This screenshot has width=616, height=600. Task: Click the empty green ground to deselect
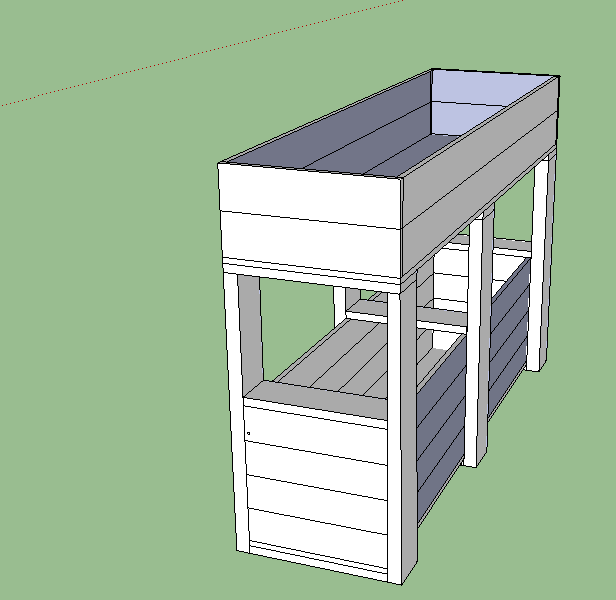(x=100, y=400)
